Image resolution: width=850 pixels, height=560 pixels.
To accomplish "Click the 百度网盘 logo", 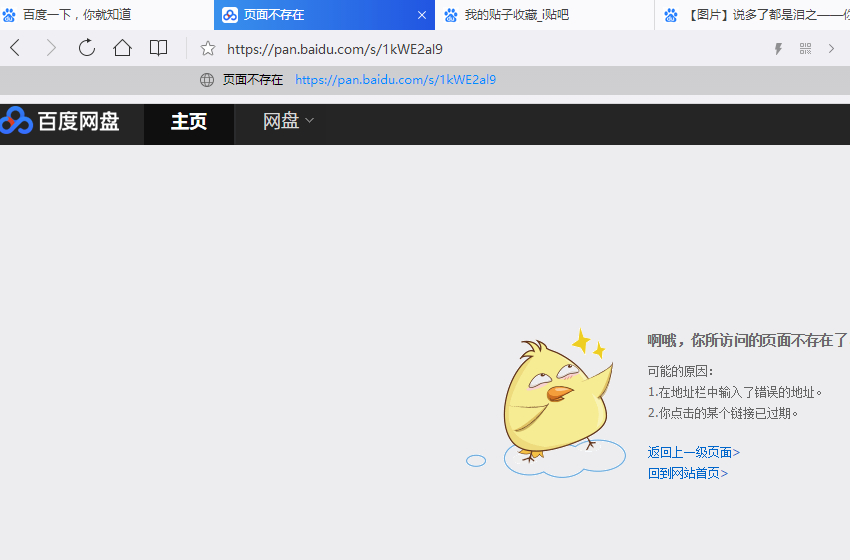I will 60,121.
